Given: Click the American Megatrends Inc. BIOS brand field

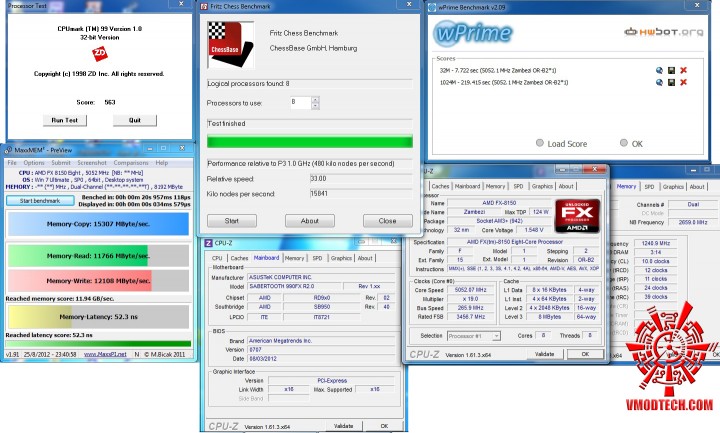Looking at the screenshot, I should (x=321, y=341).
